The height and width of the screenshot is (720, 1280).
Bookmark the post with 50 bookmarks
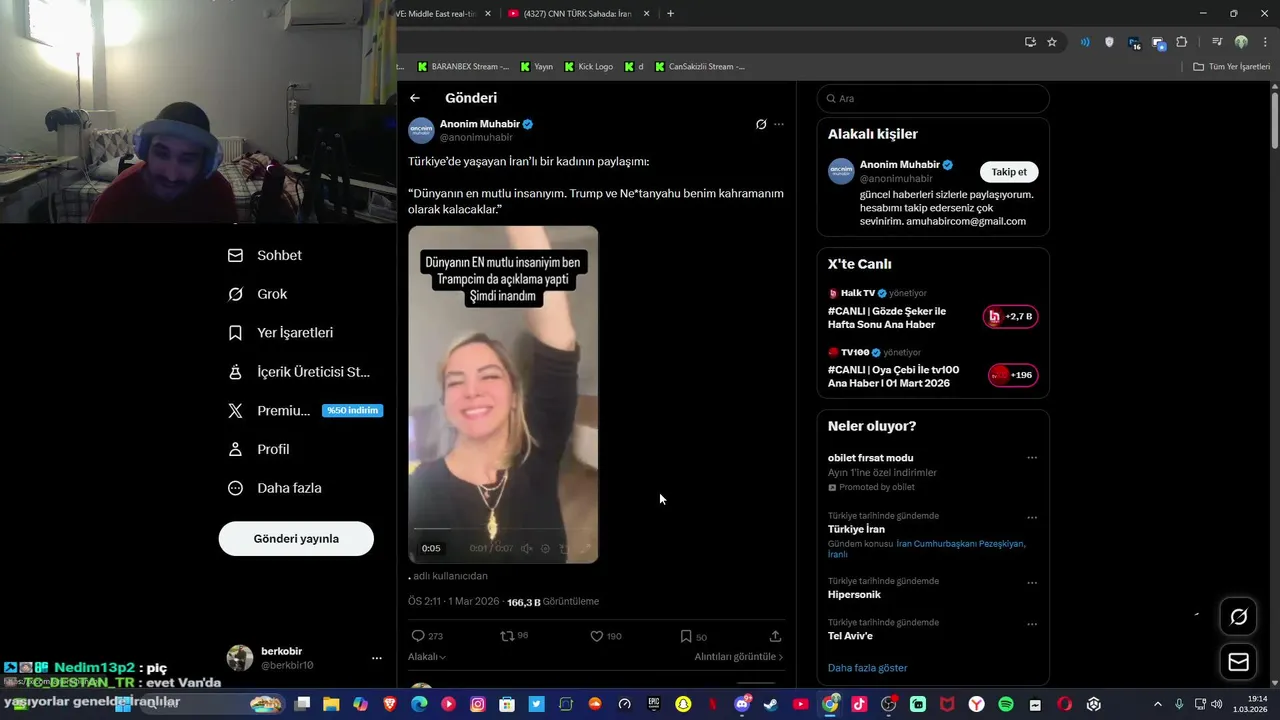coord(686,636)
